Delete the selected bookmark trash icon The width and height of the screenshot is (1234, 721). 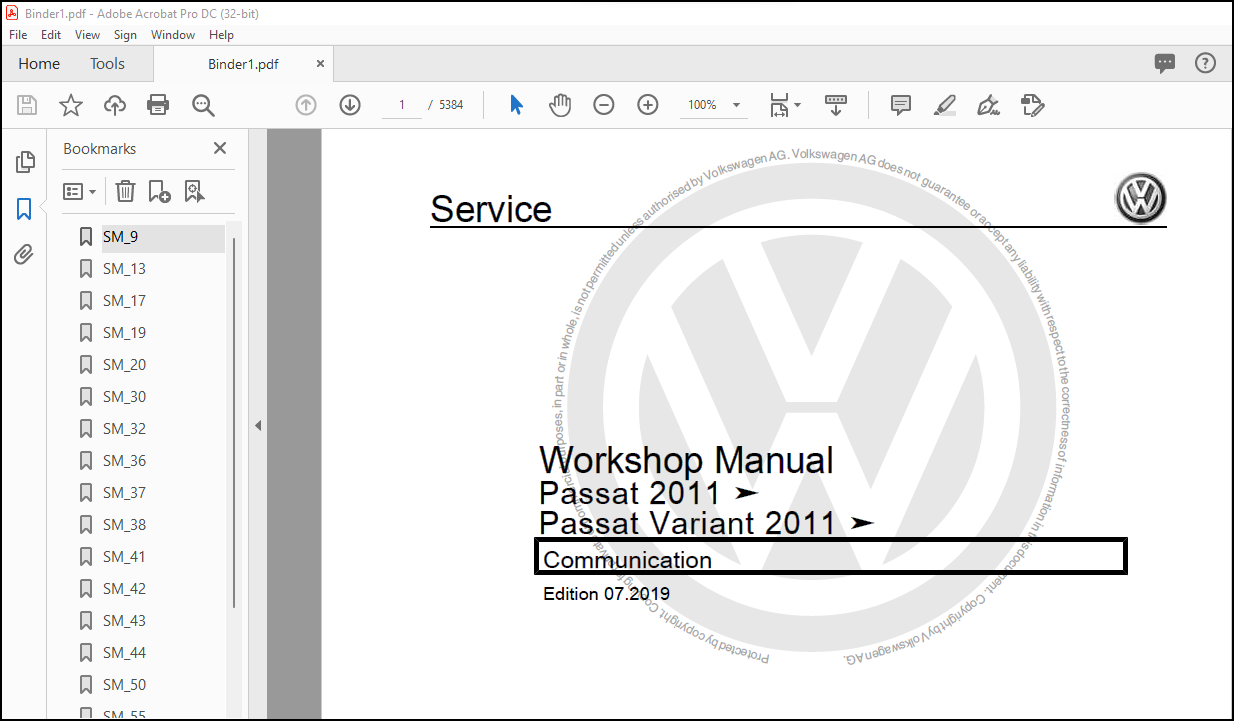click(125, 191)
